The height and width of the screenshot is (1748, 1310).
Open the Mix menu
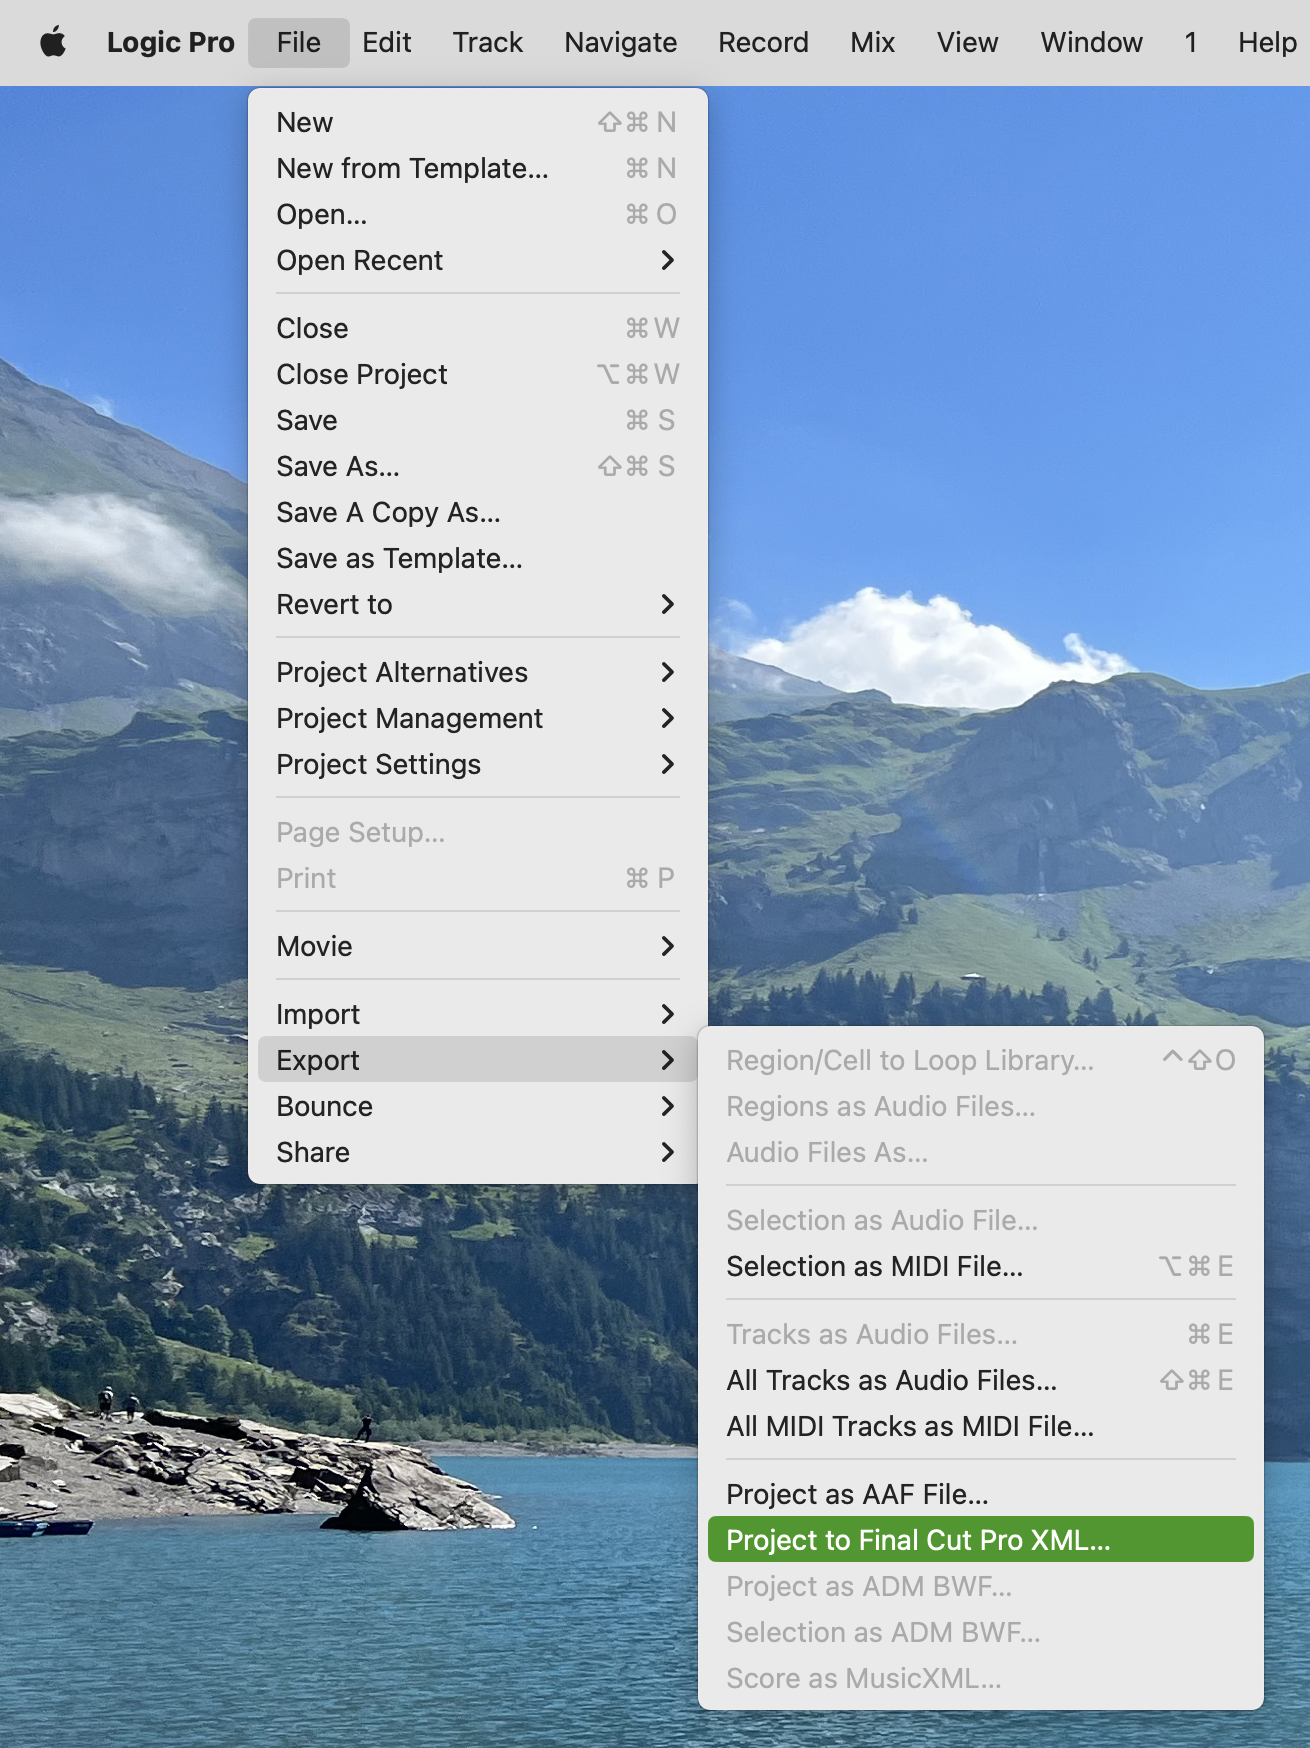[873, 42]
